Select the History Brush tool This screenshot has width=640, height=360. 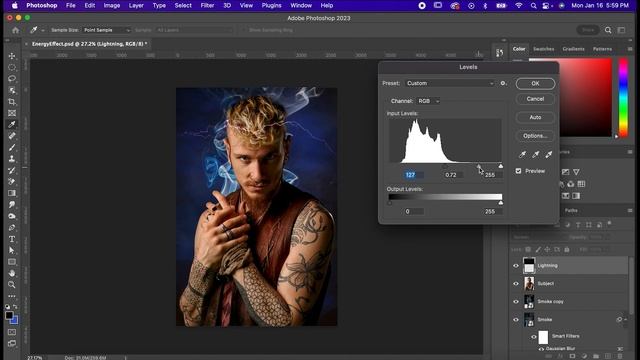click(12, 170)
